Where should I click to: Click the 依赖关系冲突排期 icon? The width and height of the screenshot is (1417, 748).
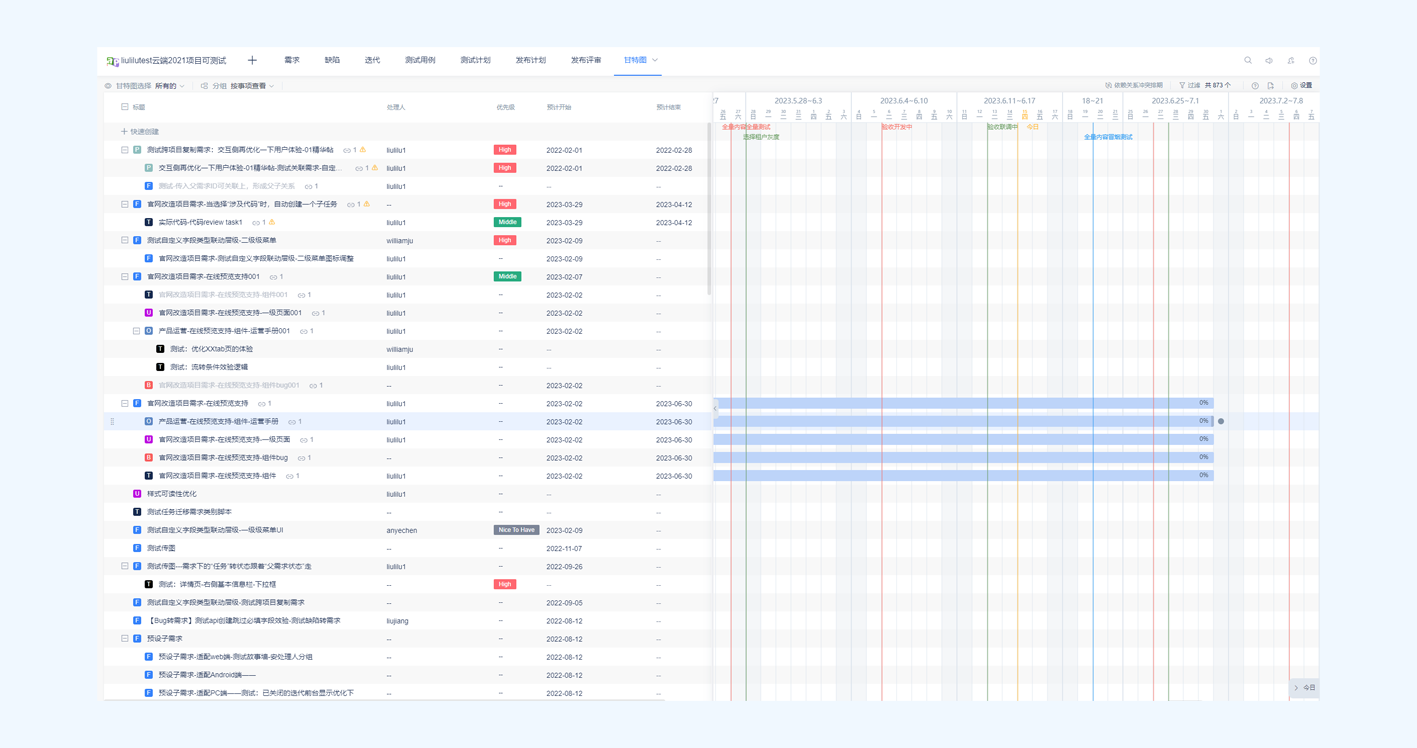(x=1108, y=86)
